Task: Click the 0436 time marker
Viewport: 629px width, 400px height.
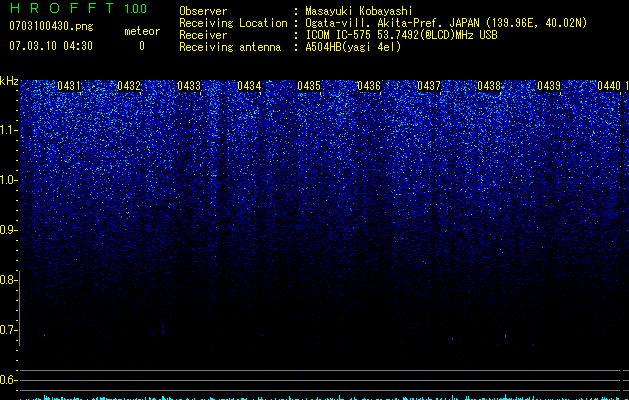Action: (369, 86)
